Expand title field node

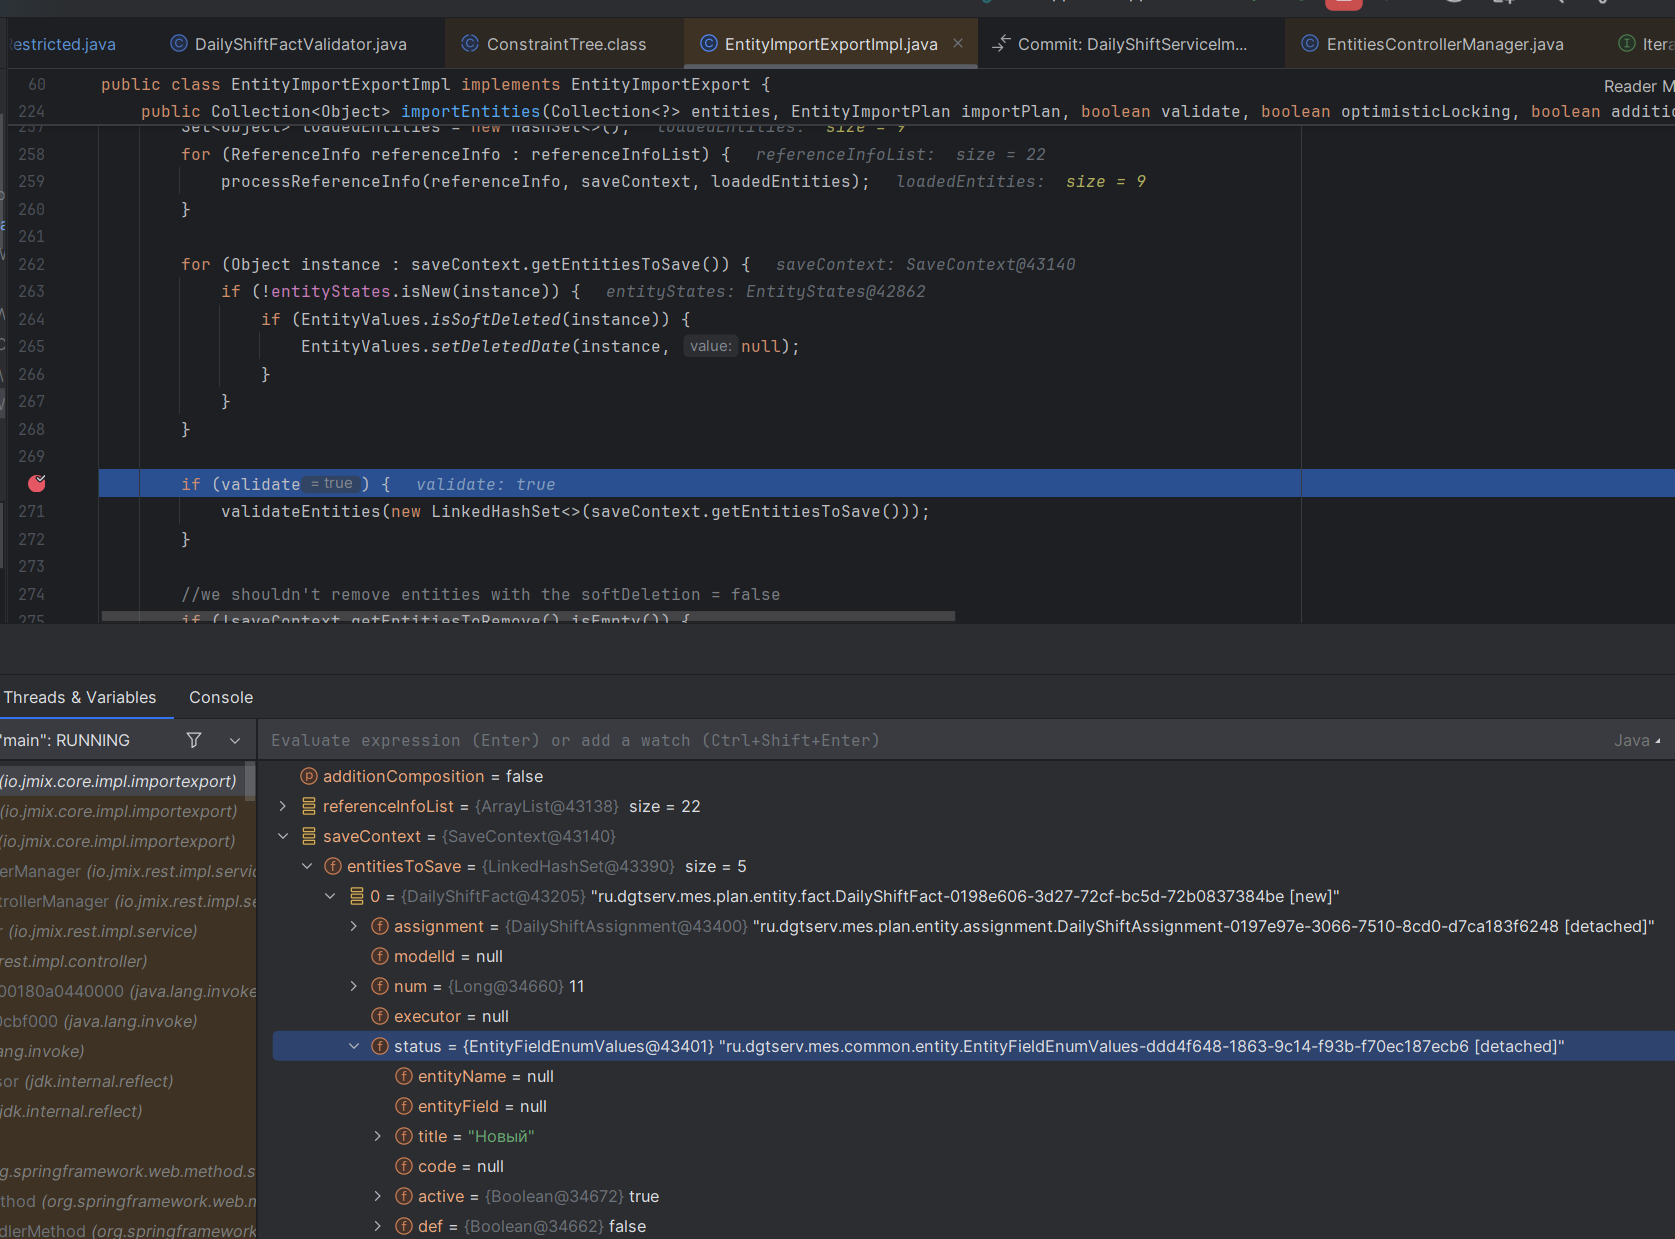point(378,1136)
